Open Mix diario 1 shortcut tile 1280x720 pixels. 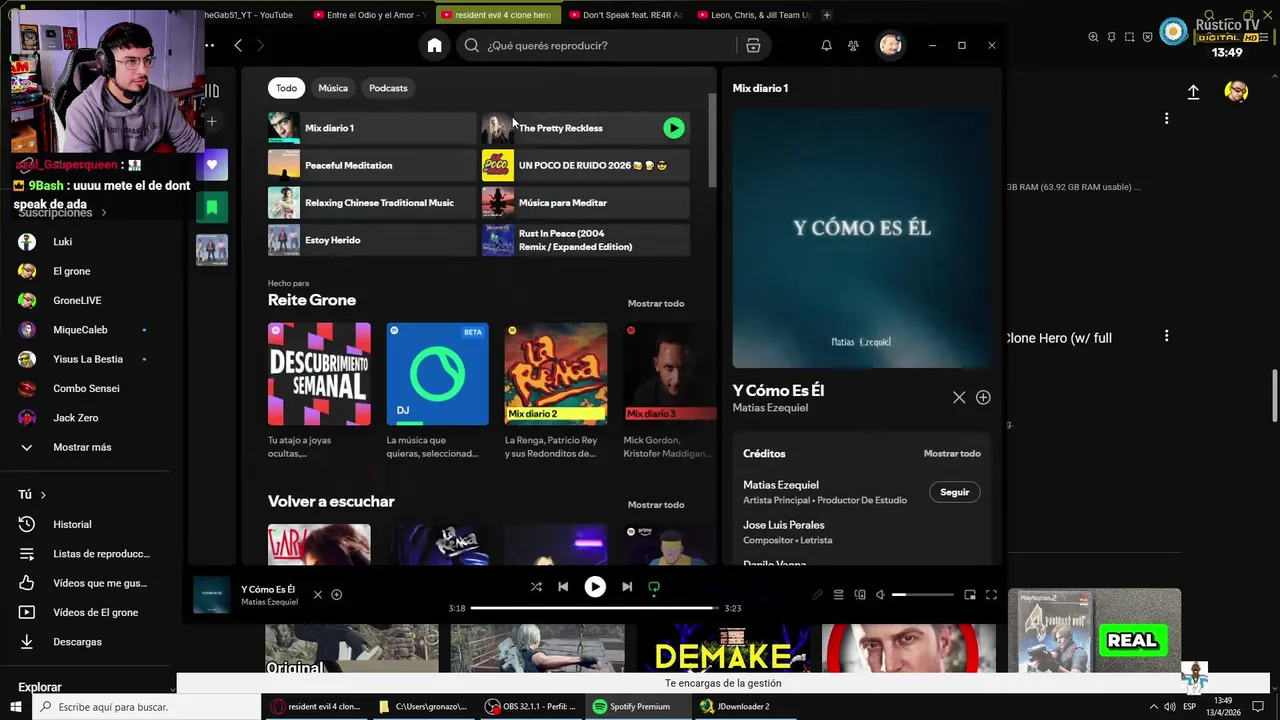[372, 128]
